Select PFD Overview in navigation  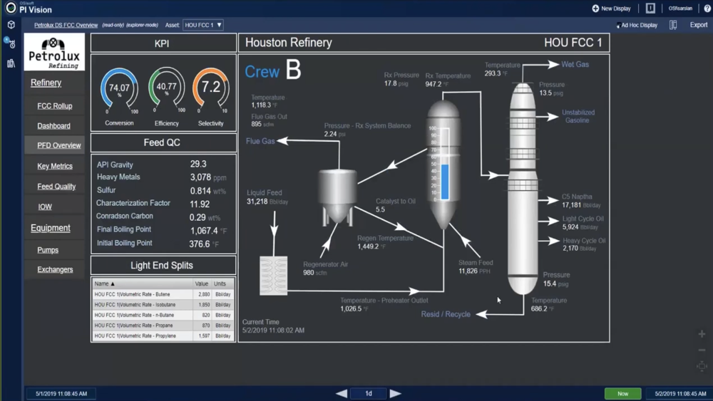(x=59, y=145)
